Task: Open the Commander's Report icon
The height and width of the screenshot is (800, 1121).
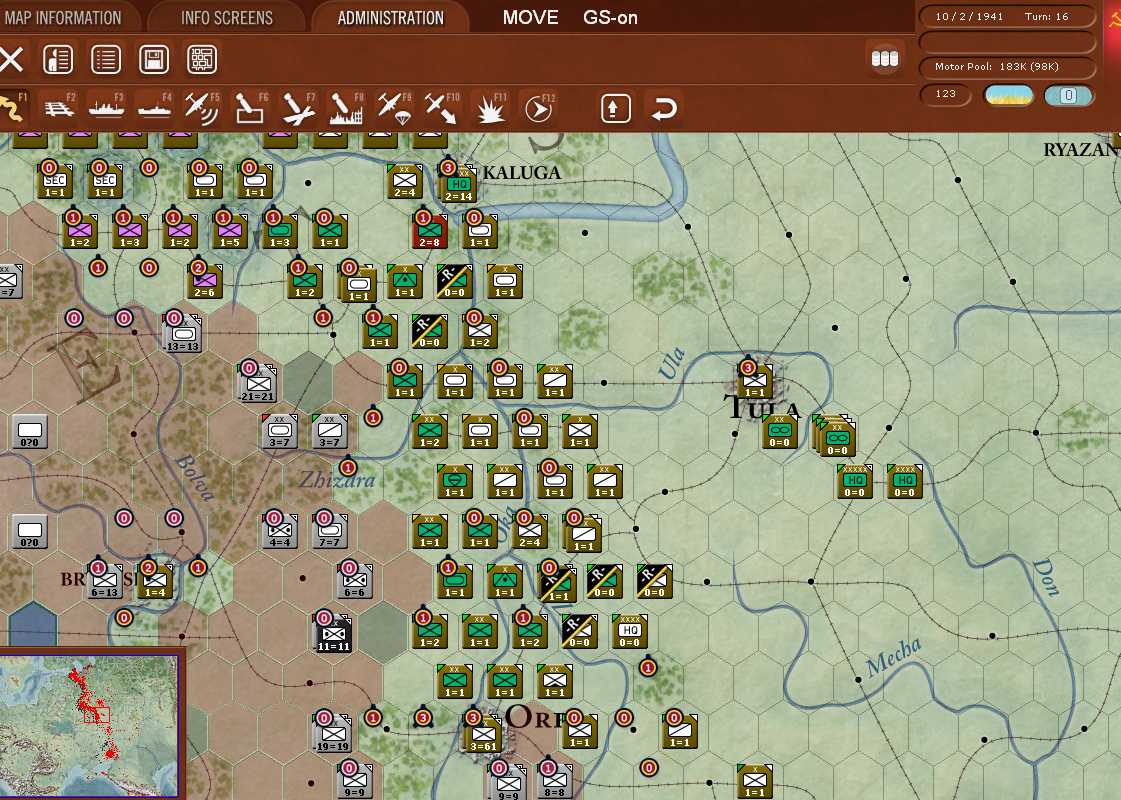Action: point(57,58)
